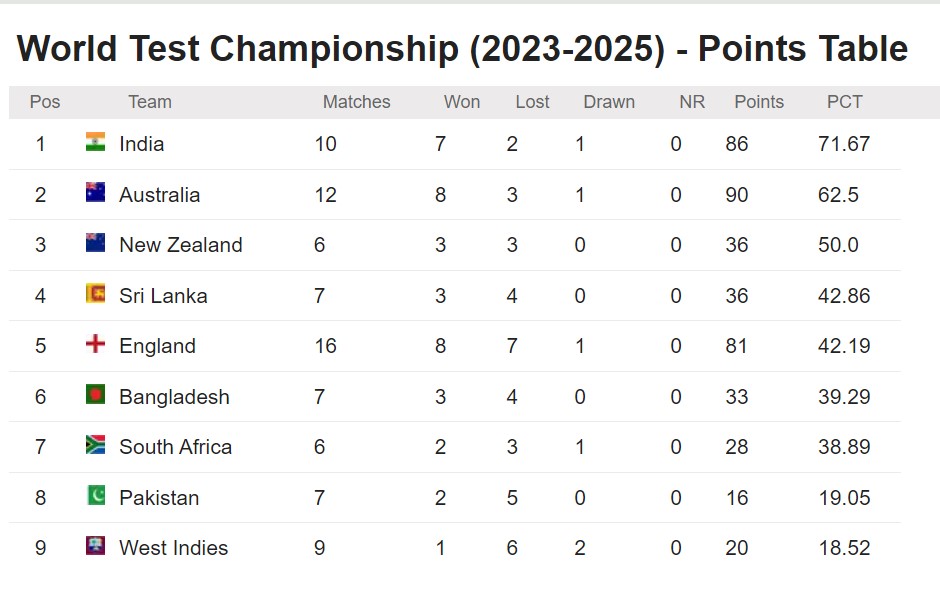Select the South Africa team name
The width and height of the screenshot is (940, 598).
tap(175, 447)
